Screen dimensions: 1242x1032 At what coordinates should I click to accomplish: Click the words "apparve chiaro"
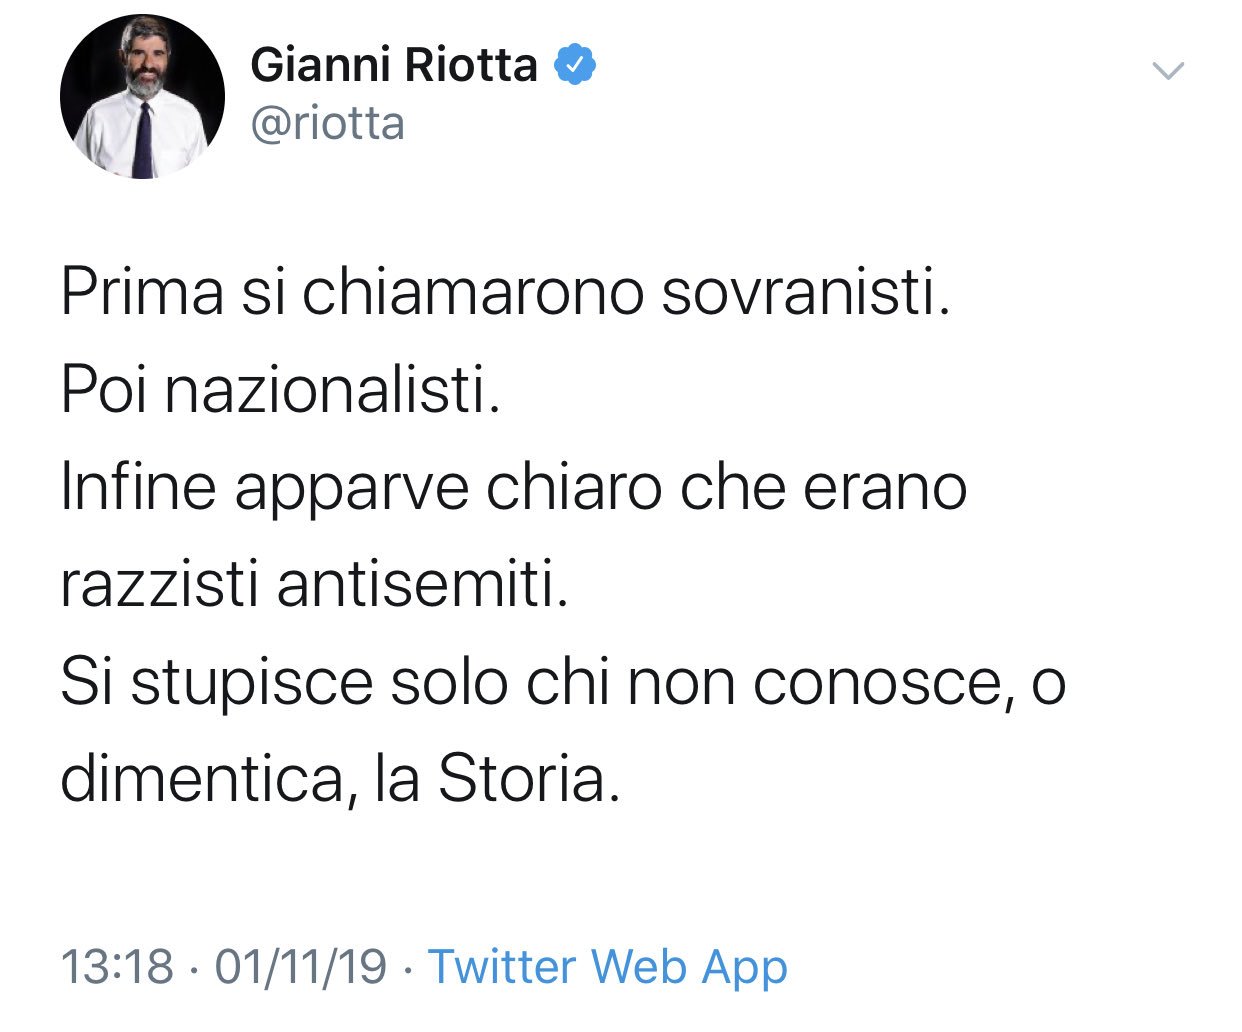click(448, 488)
